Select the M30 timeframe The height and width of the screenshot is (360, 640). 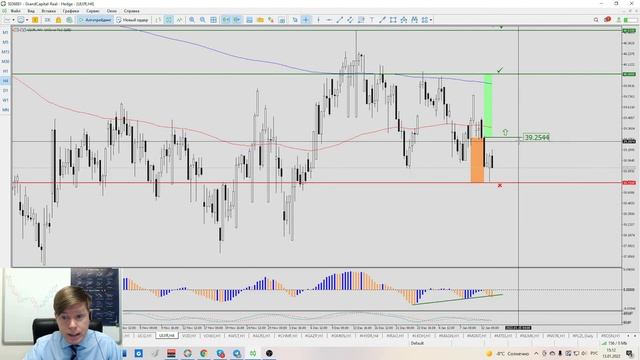coord(5,62)
